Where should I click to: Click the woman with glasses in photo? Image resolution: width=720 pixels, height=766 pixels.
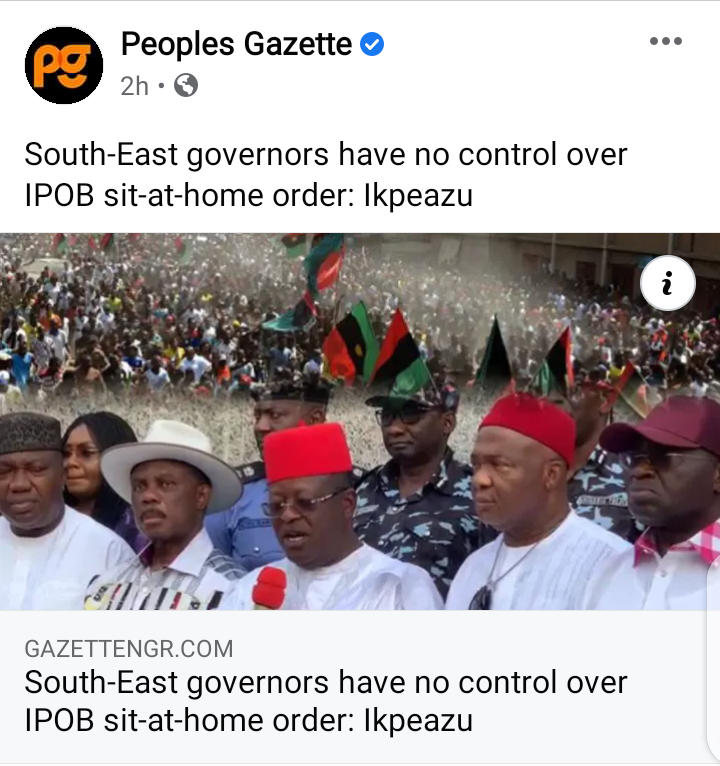click(x=98, y=469)
